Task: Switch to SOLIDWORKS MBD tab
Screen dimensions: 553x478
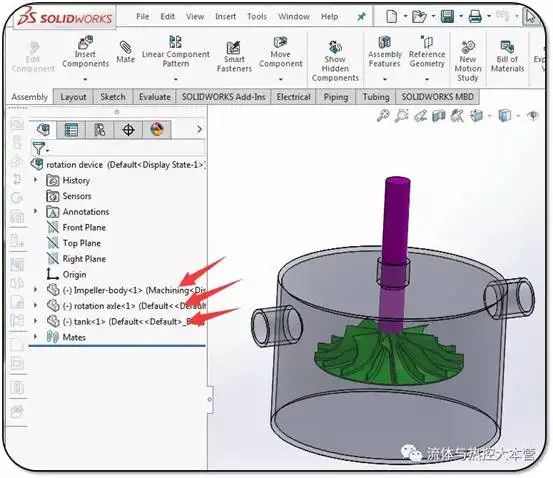Action: pos(437,97)
